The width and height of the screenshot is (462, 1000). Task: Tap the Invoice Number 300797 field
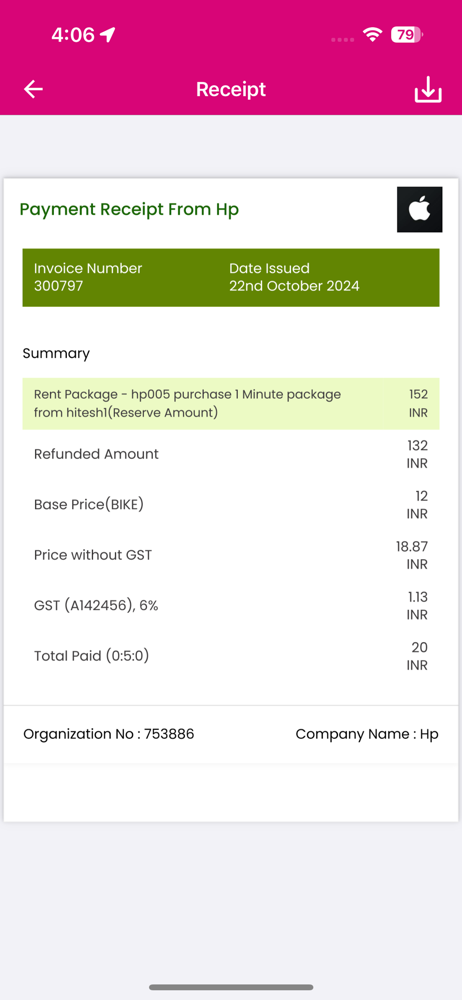[88, 277]
